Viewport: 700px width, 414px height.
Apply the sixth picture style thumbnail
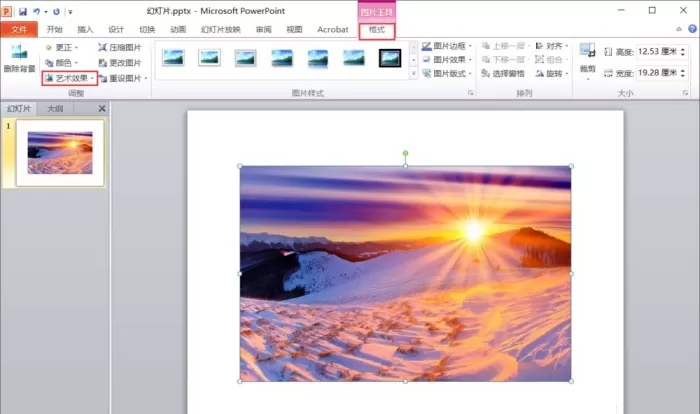coord(354,58)
